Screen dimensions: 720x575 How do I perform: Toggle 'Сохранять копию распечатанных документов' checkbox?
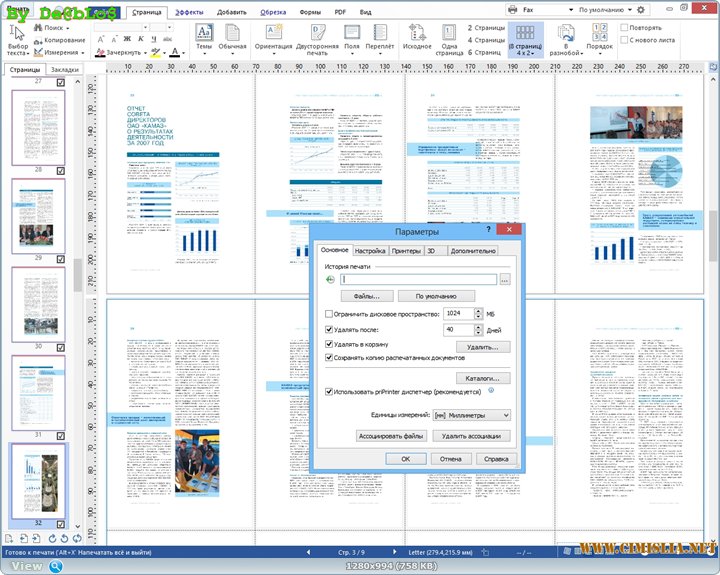(x=330, y=357)
